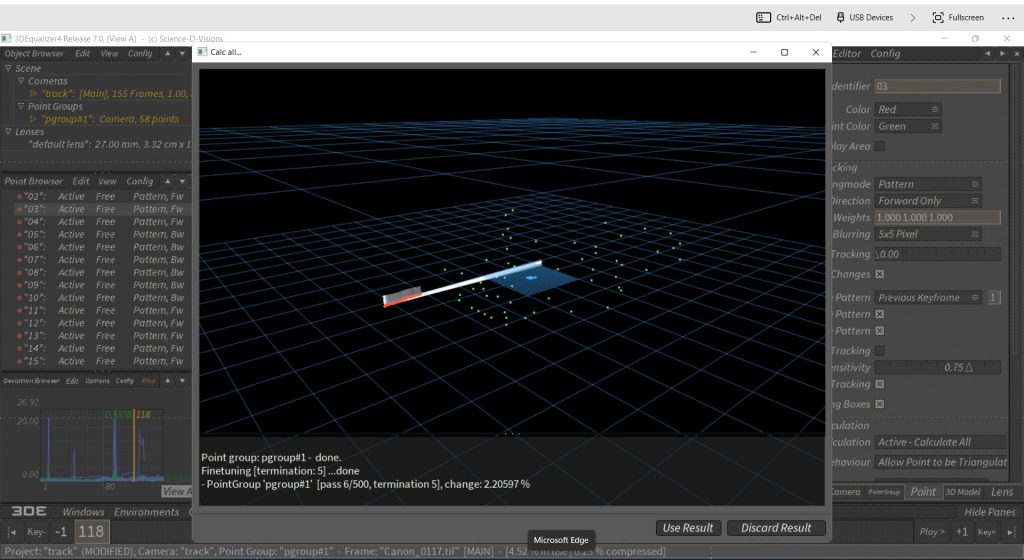Viewport: 1024px width, 560px height.
Task: Click the Find button in Deviation Browser
Action: pos(149,381)
